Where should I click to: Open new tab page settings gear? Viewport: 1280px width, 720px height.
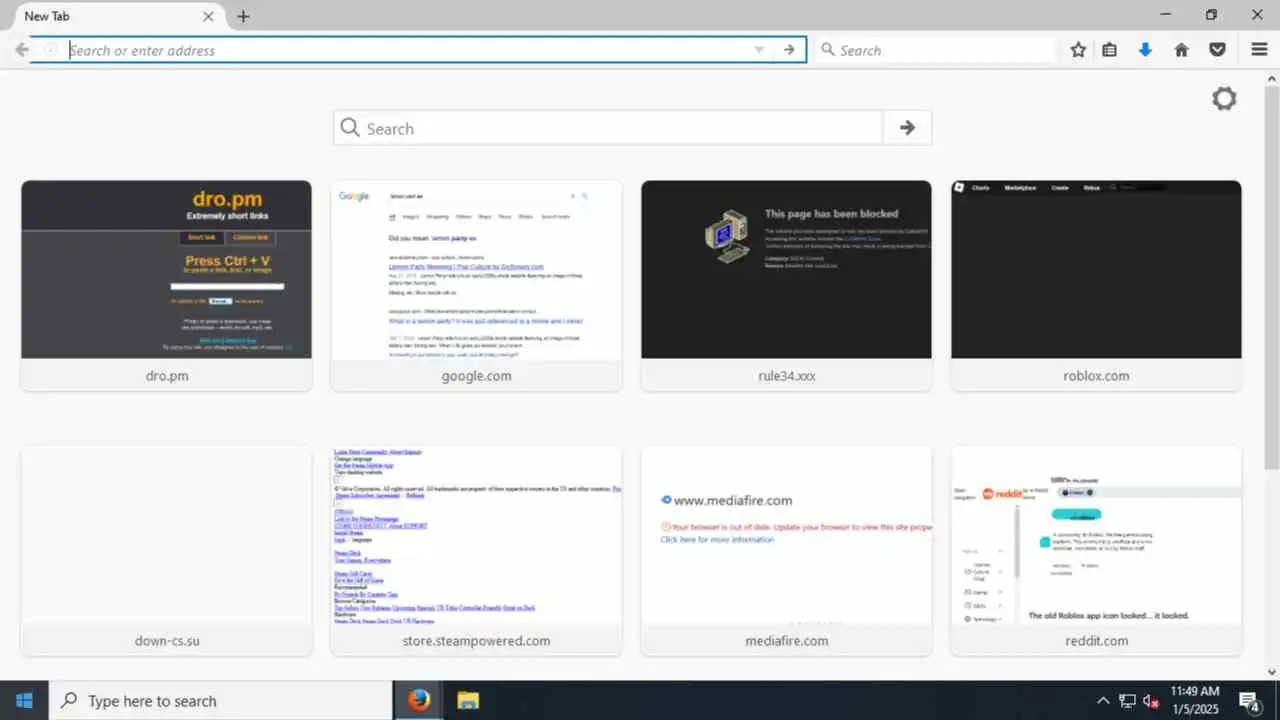(1224, 98)
